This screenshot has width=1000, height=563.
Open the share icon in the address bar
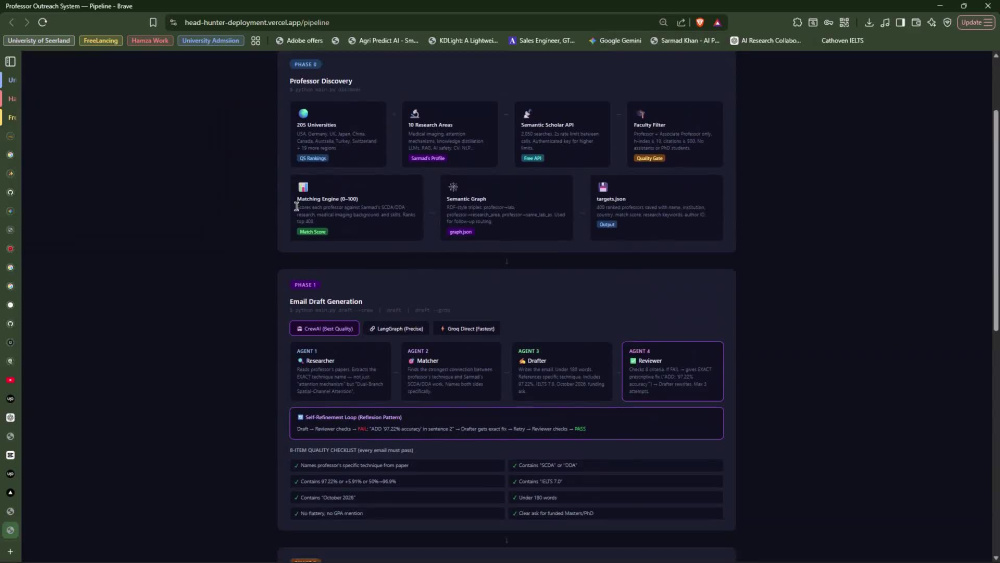681,22
